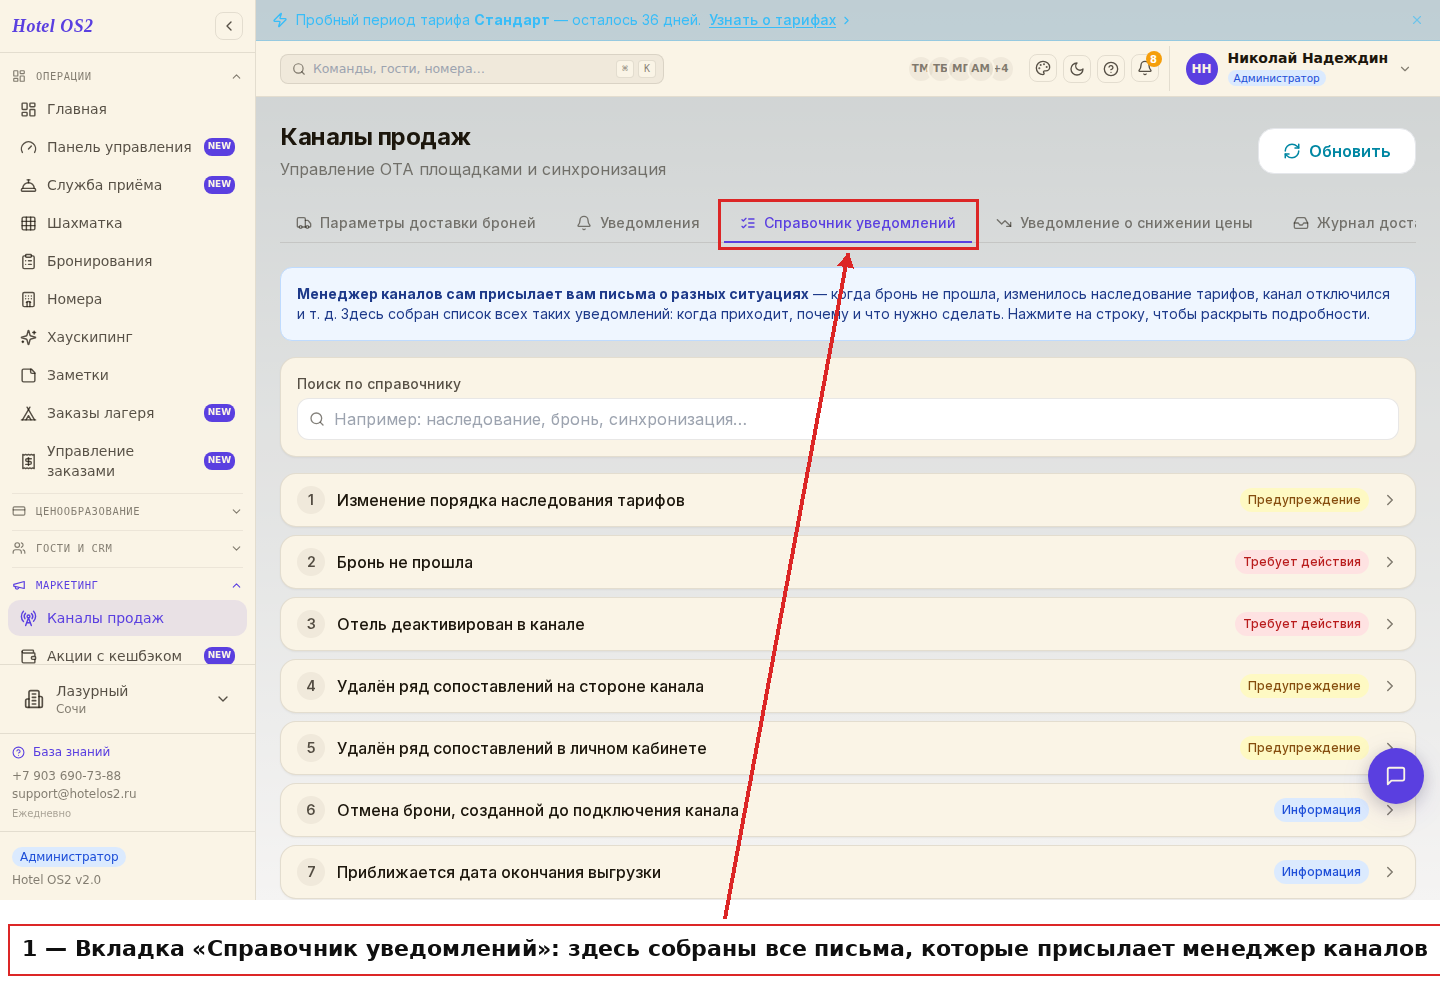The width and height of the screenshot is (1440, 999).
Task: Expand Отель деактивирован в канале row
Action: 848,624
